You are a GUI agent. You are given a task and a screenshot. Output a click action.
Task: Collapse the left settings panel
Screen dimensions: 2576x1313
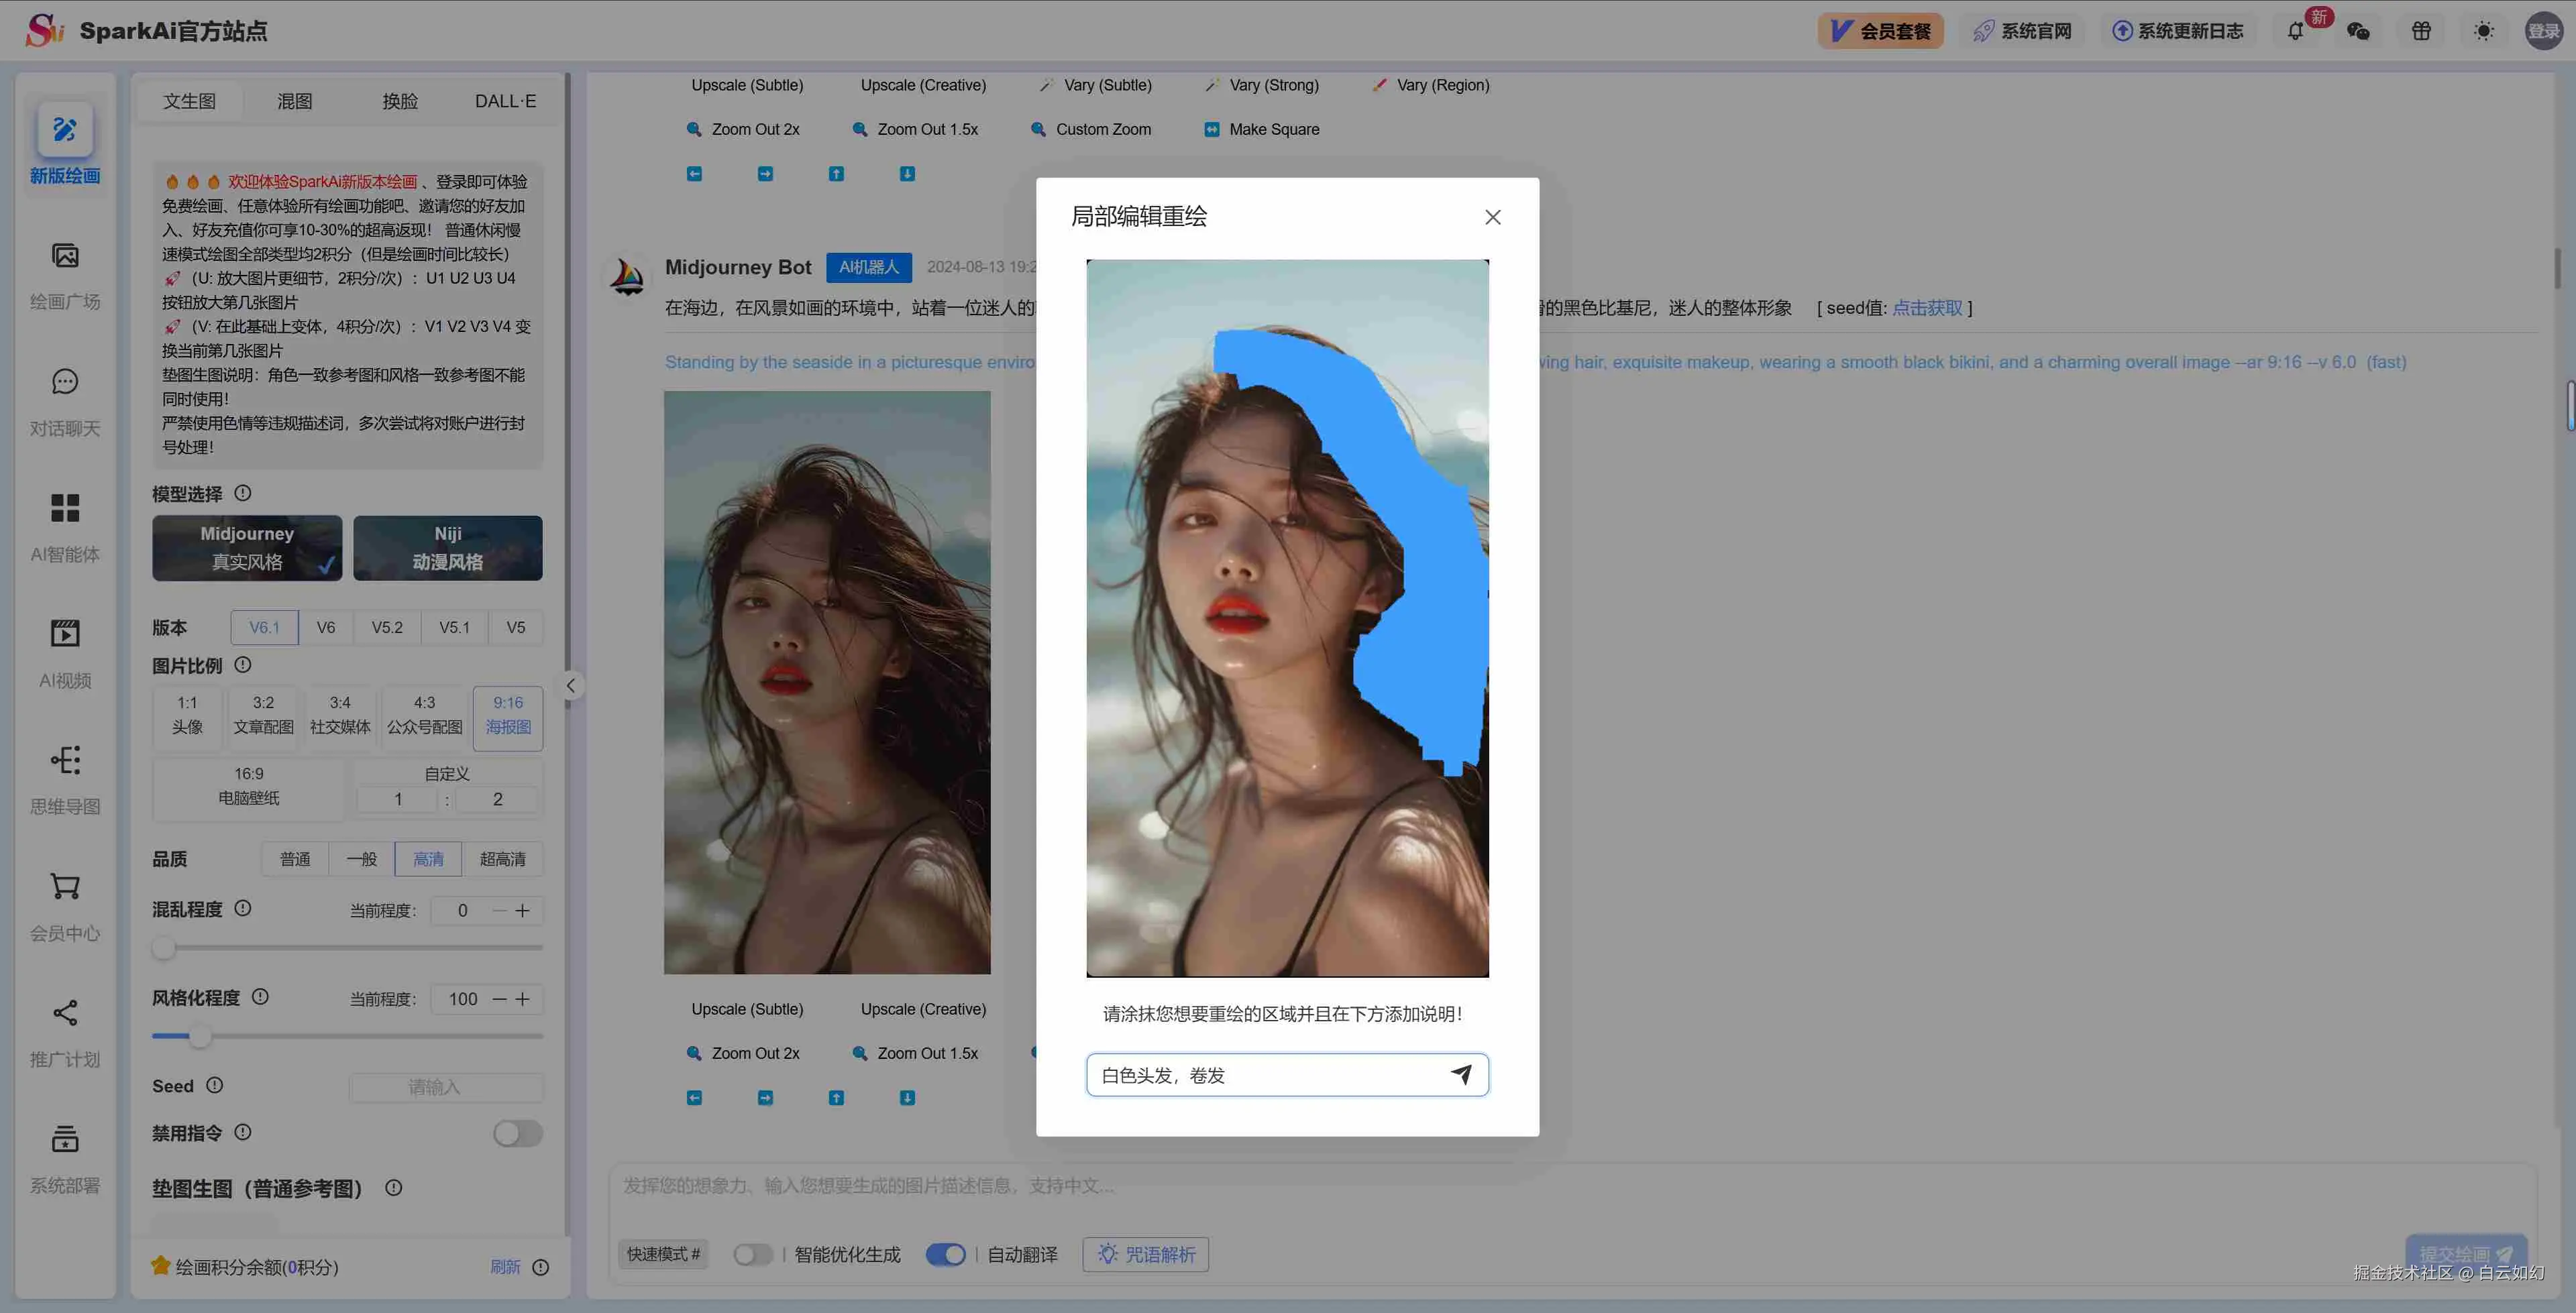click(570, 686)
